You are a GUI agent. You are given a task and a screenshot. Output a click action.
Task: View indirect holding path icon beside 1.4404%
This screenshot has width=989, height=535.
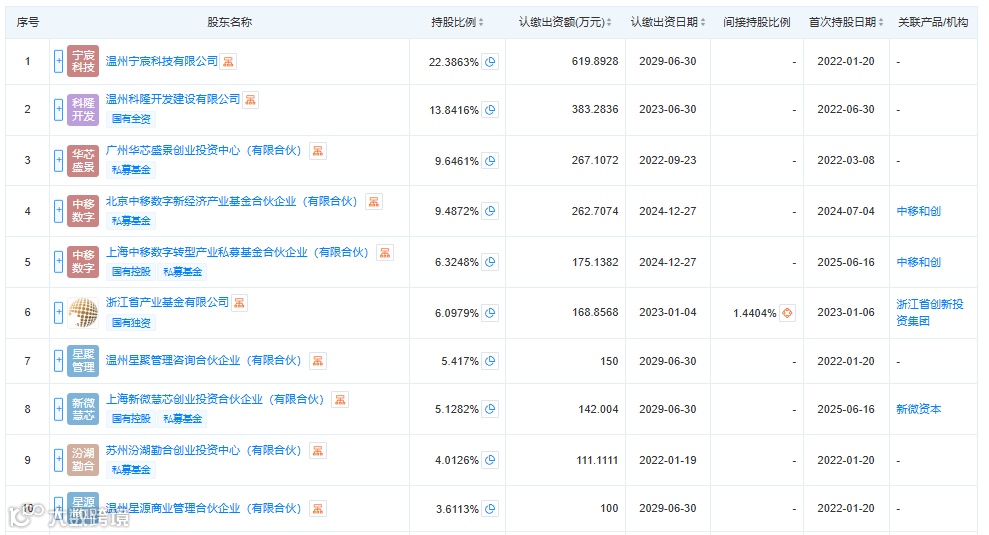(787, 313)
